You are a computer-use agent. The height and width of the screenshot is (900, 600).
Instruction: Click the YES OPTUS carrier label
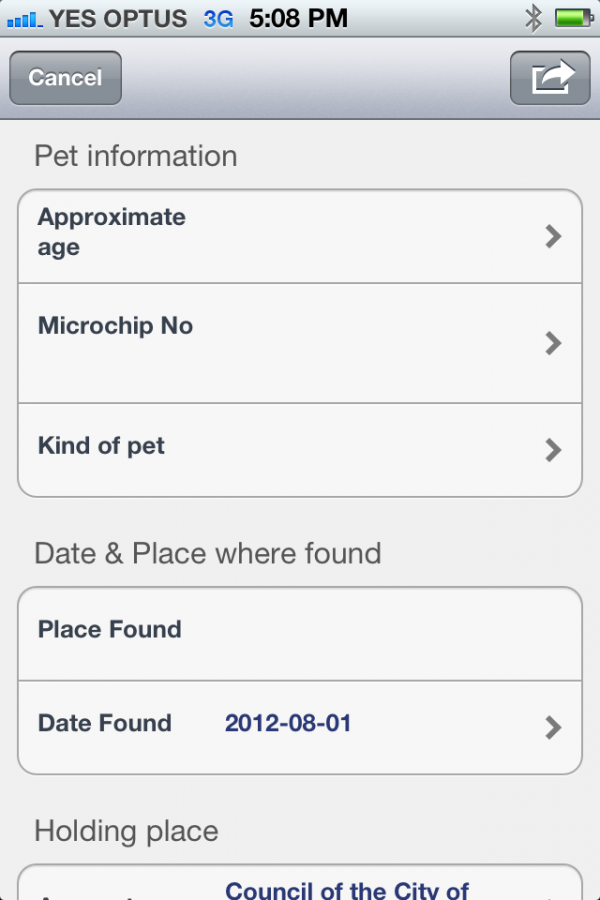(118, 18)
